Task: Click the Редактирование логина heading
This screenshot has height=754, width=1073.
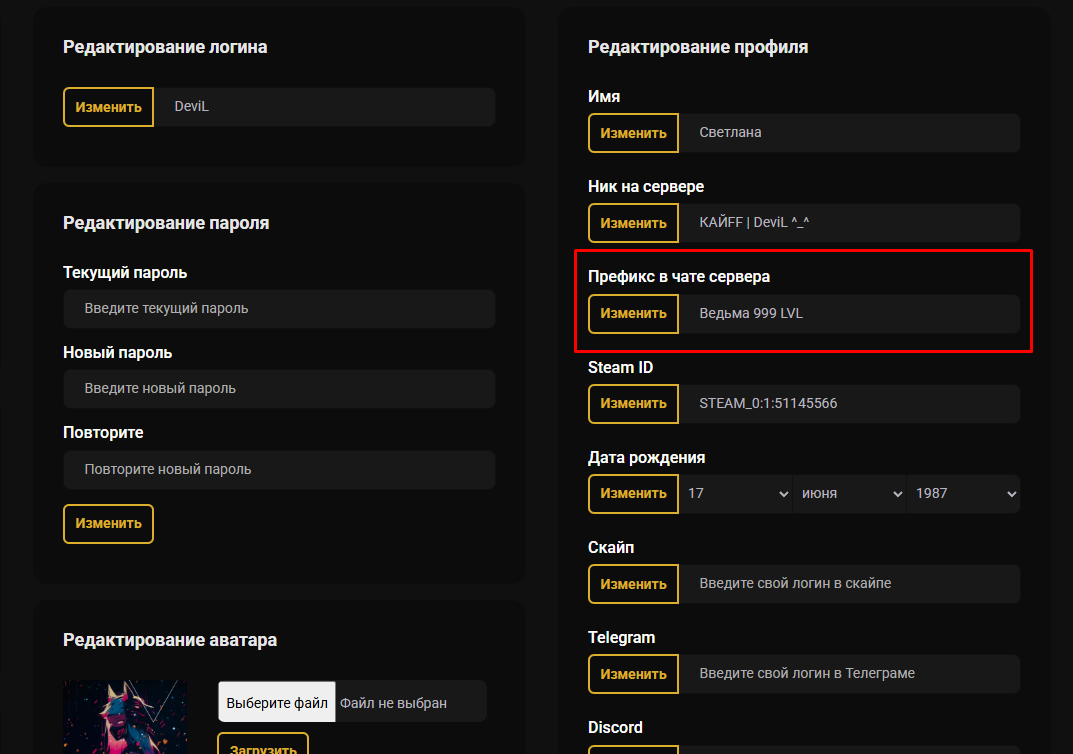Action: [165, 47]
